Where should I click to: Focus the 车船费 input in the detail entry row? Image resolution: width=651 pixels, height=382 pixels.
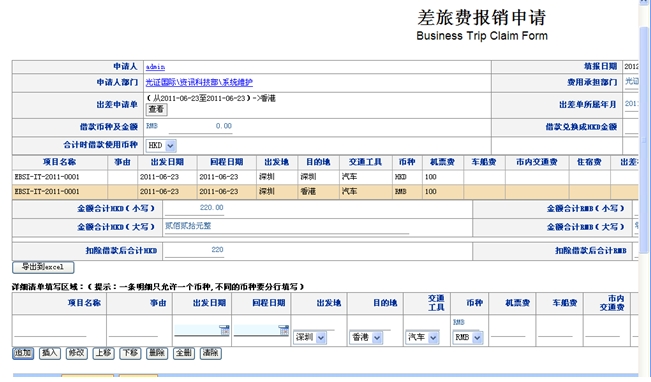pos(556,331)
